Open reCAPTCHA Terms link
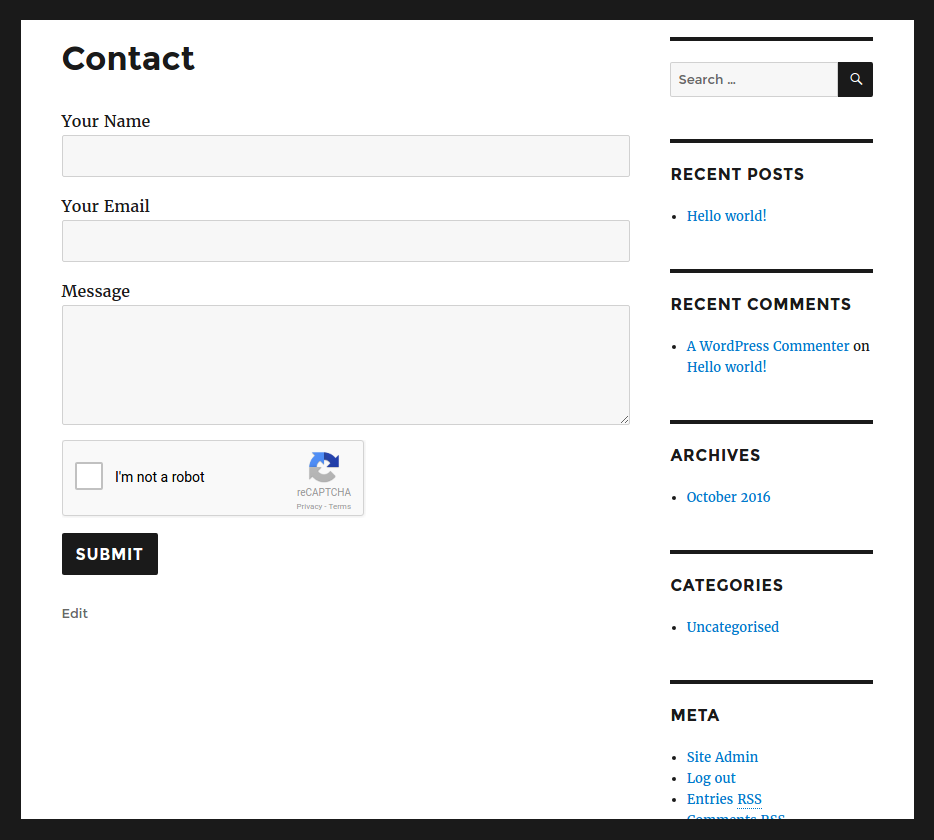Screen dimensions: 934x840 [x=340, y=507]
